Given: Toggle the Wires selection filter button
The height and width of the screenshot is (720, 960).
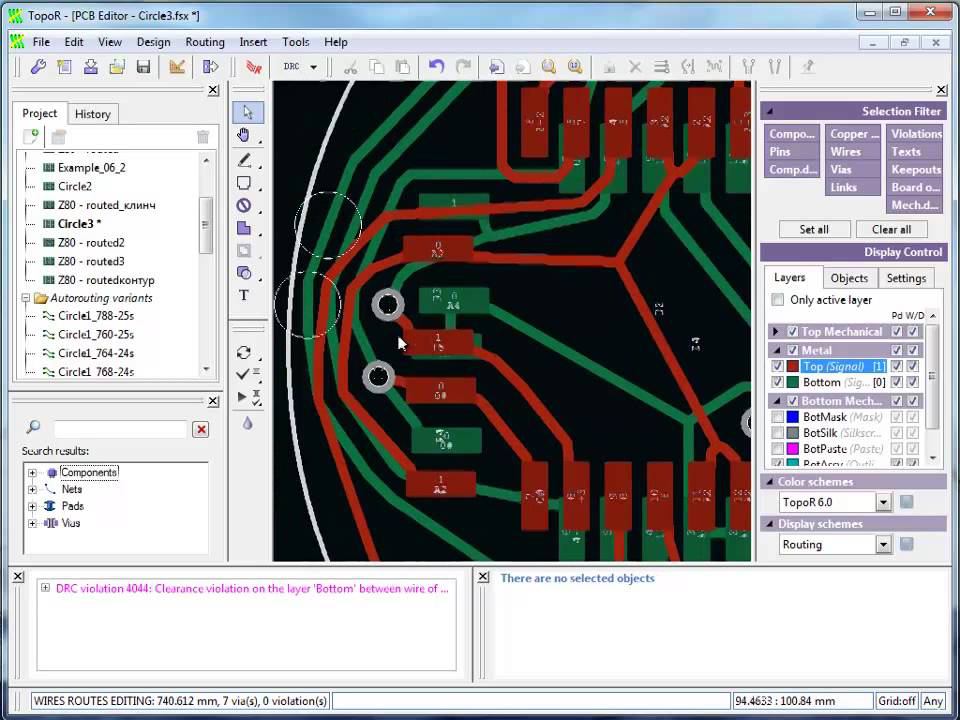Looking at the screenshot, I should coord(852,151).
